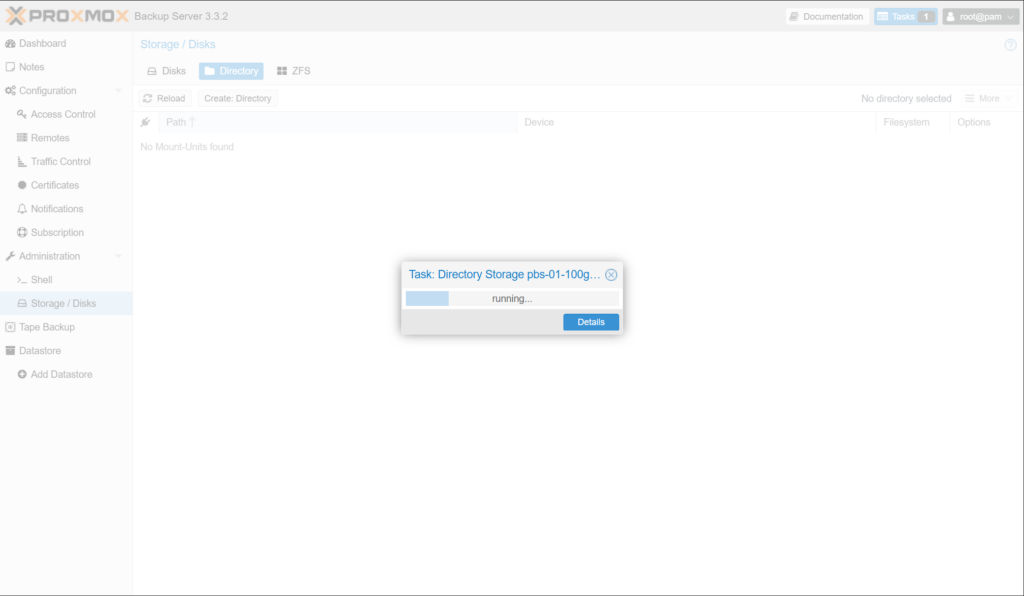The height and width of the screenshot is (596, 1024).
Task: Close the Directory Storage task dialog
Action: 611,275
